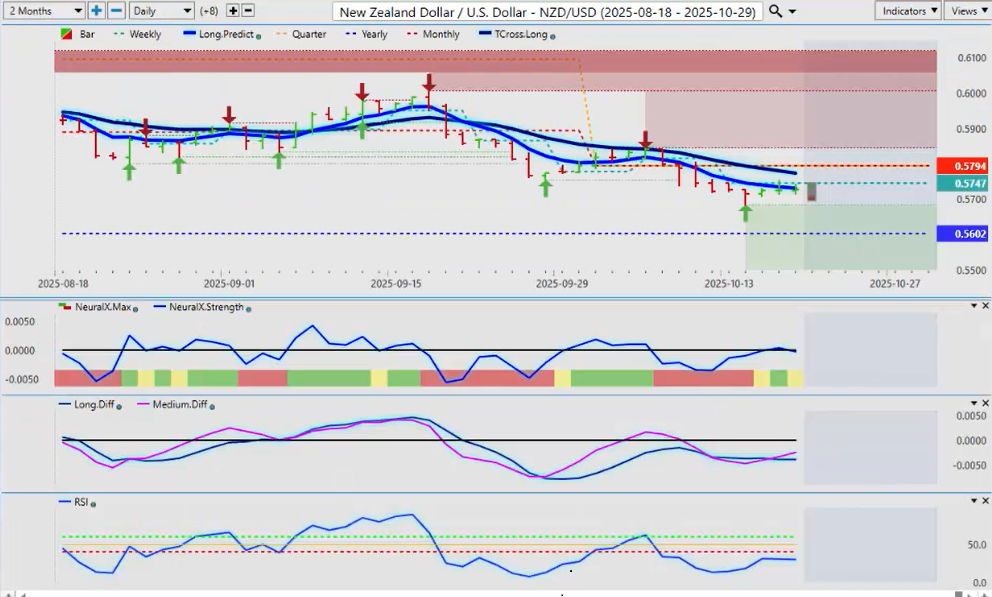The height and width of the screenshot is (597, 992).
Task: Open the Daily timeframe dropdown
Action: (x=161, y=10)
